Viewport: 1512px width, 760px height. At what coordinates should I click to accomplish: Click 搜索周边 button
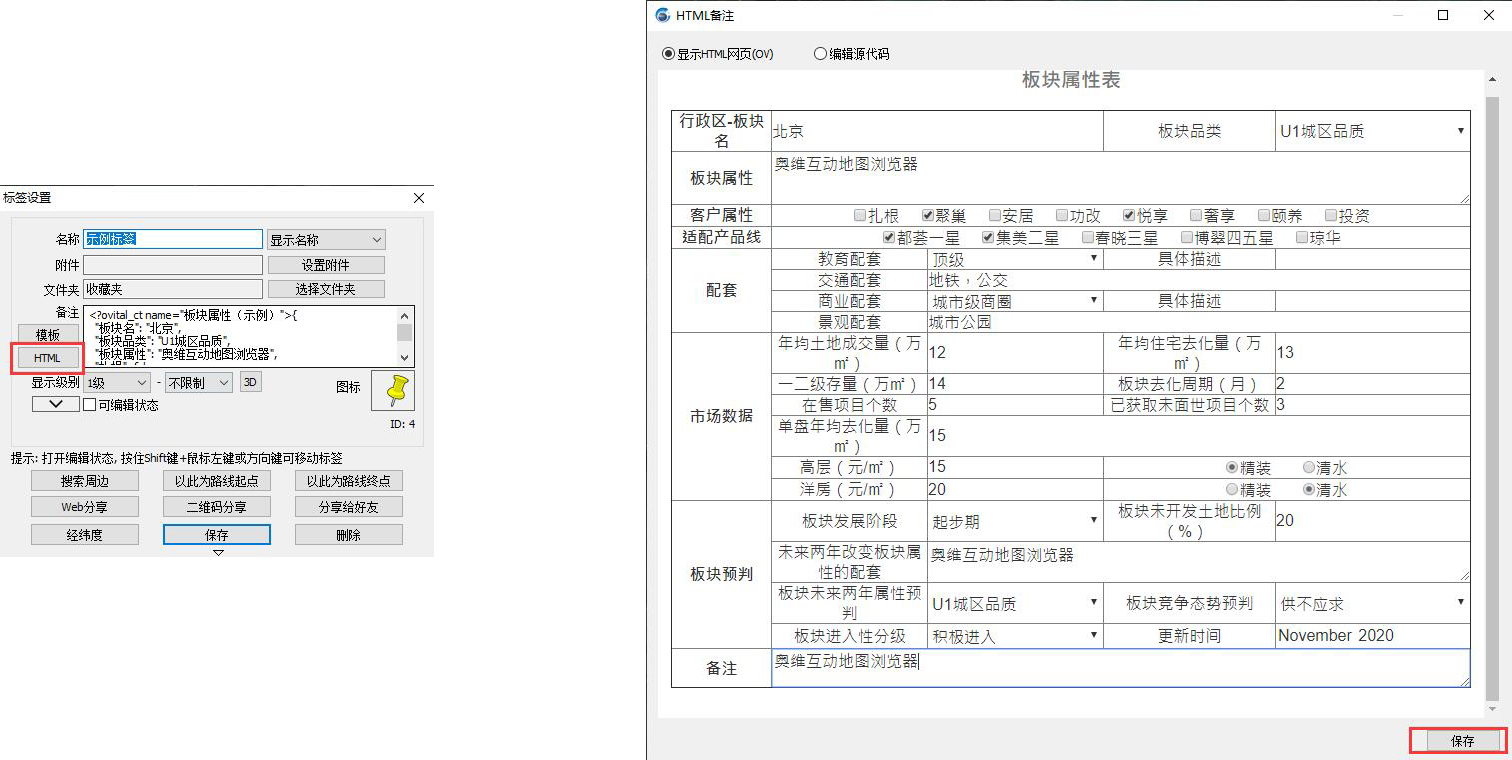85,481
